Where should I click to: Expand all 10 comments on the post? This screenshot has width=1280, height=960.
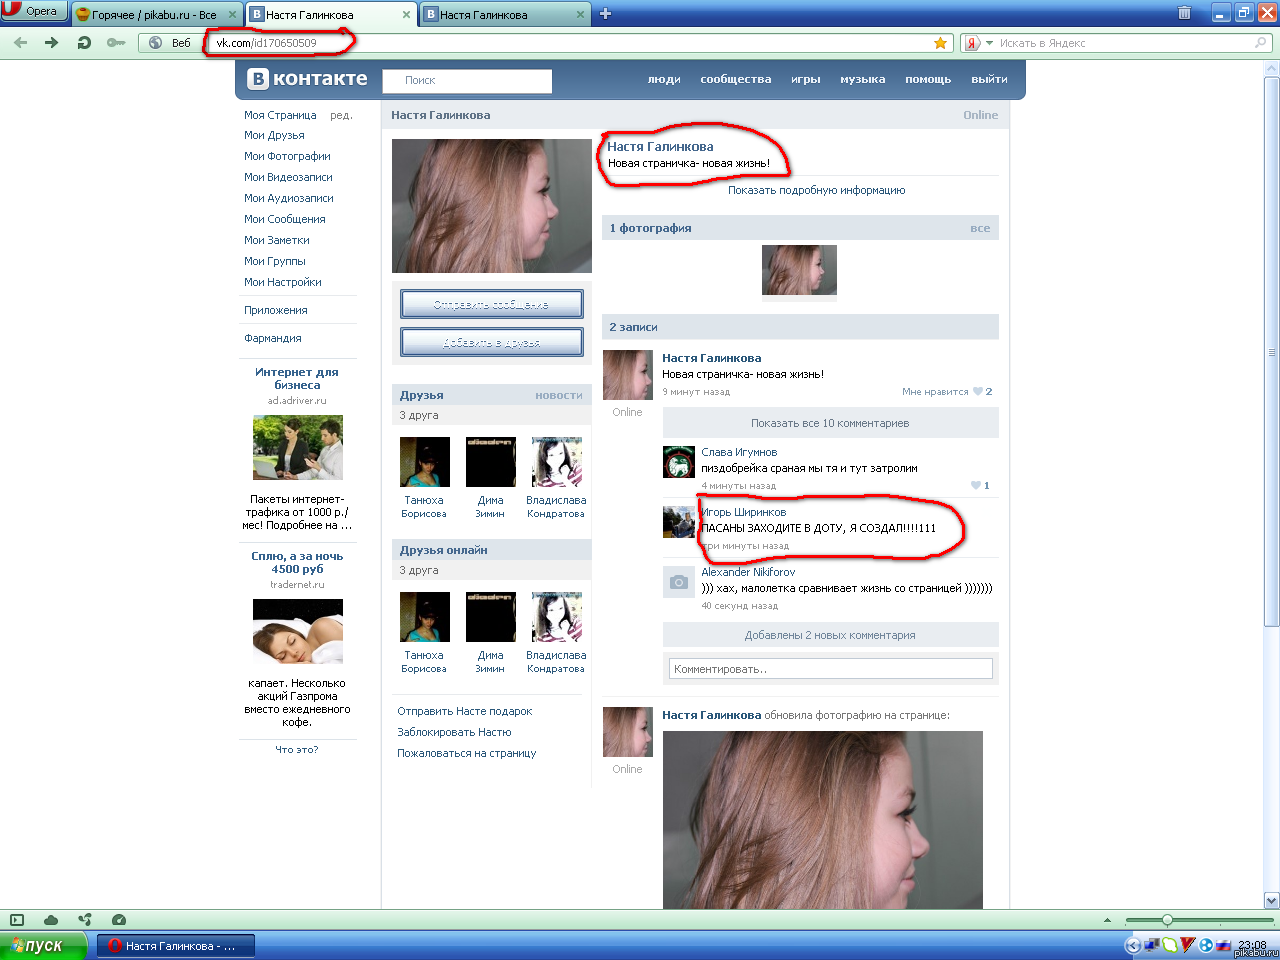(830, 423)
